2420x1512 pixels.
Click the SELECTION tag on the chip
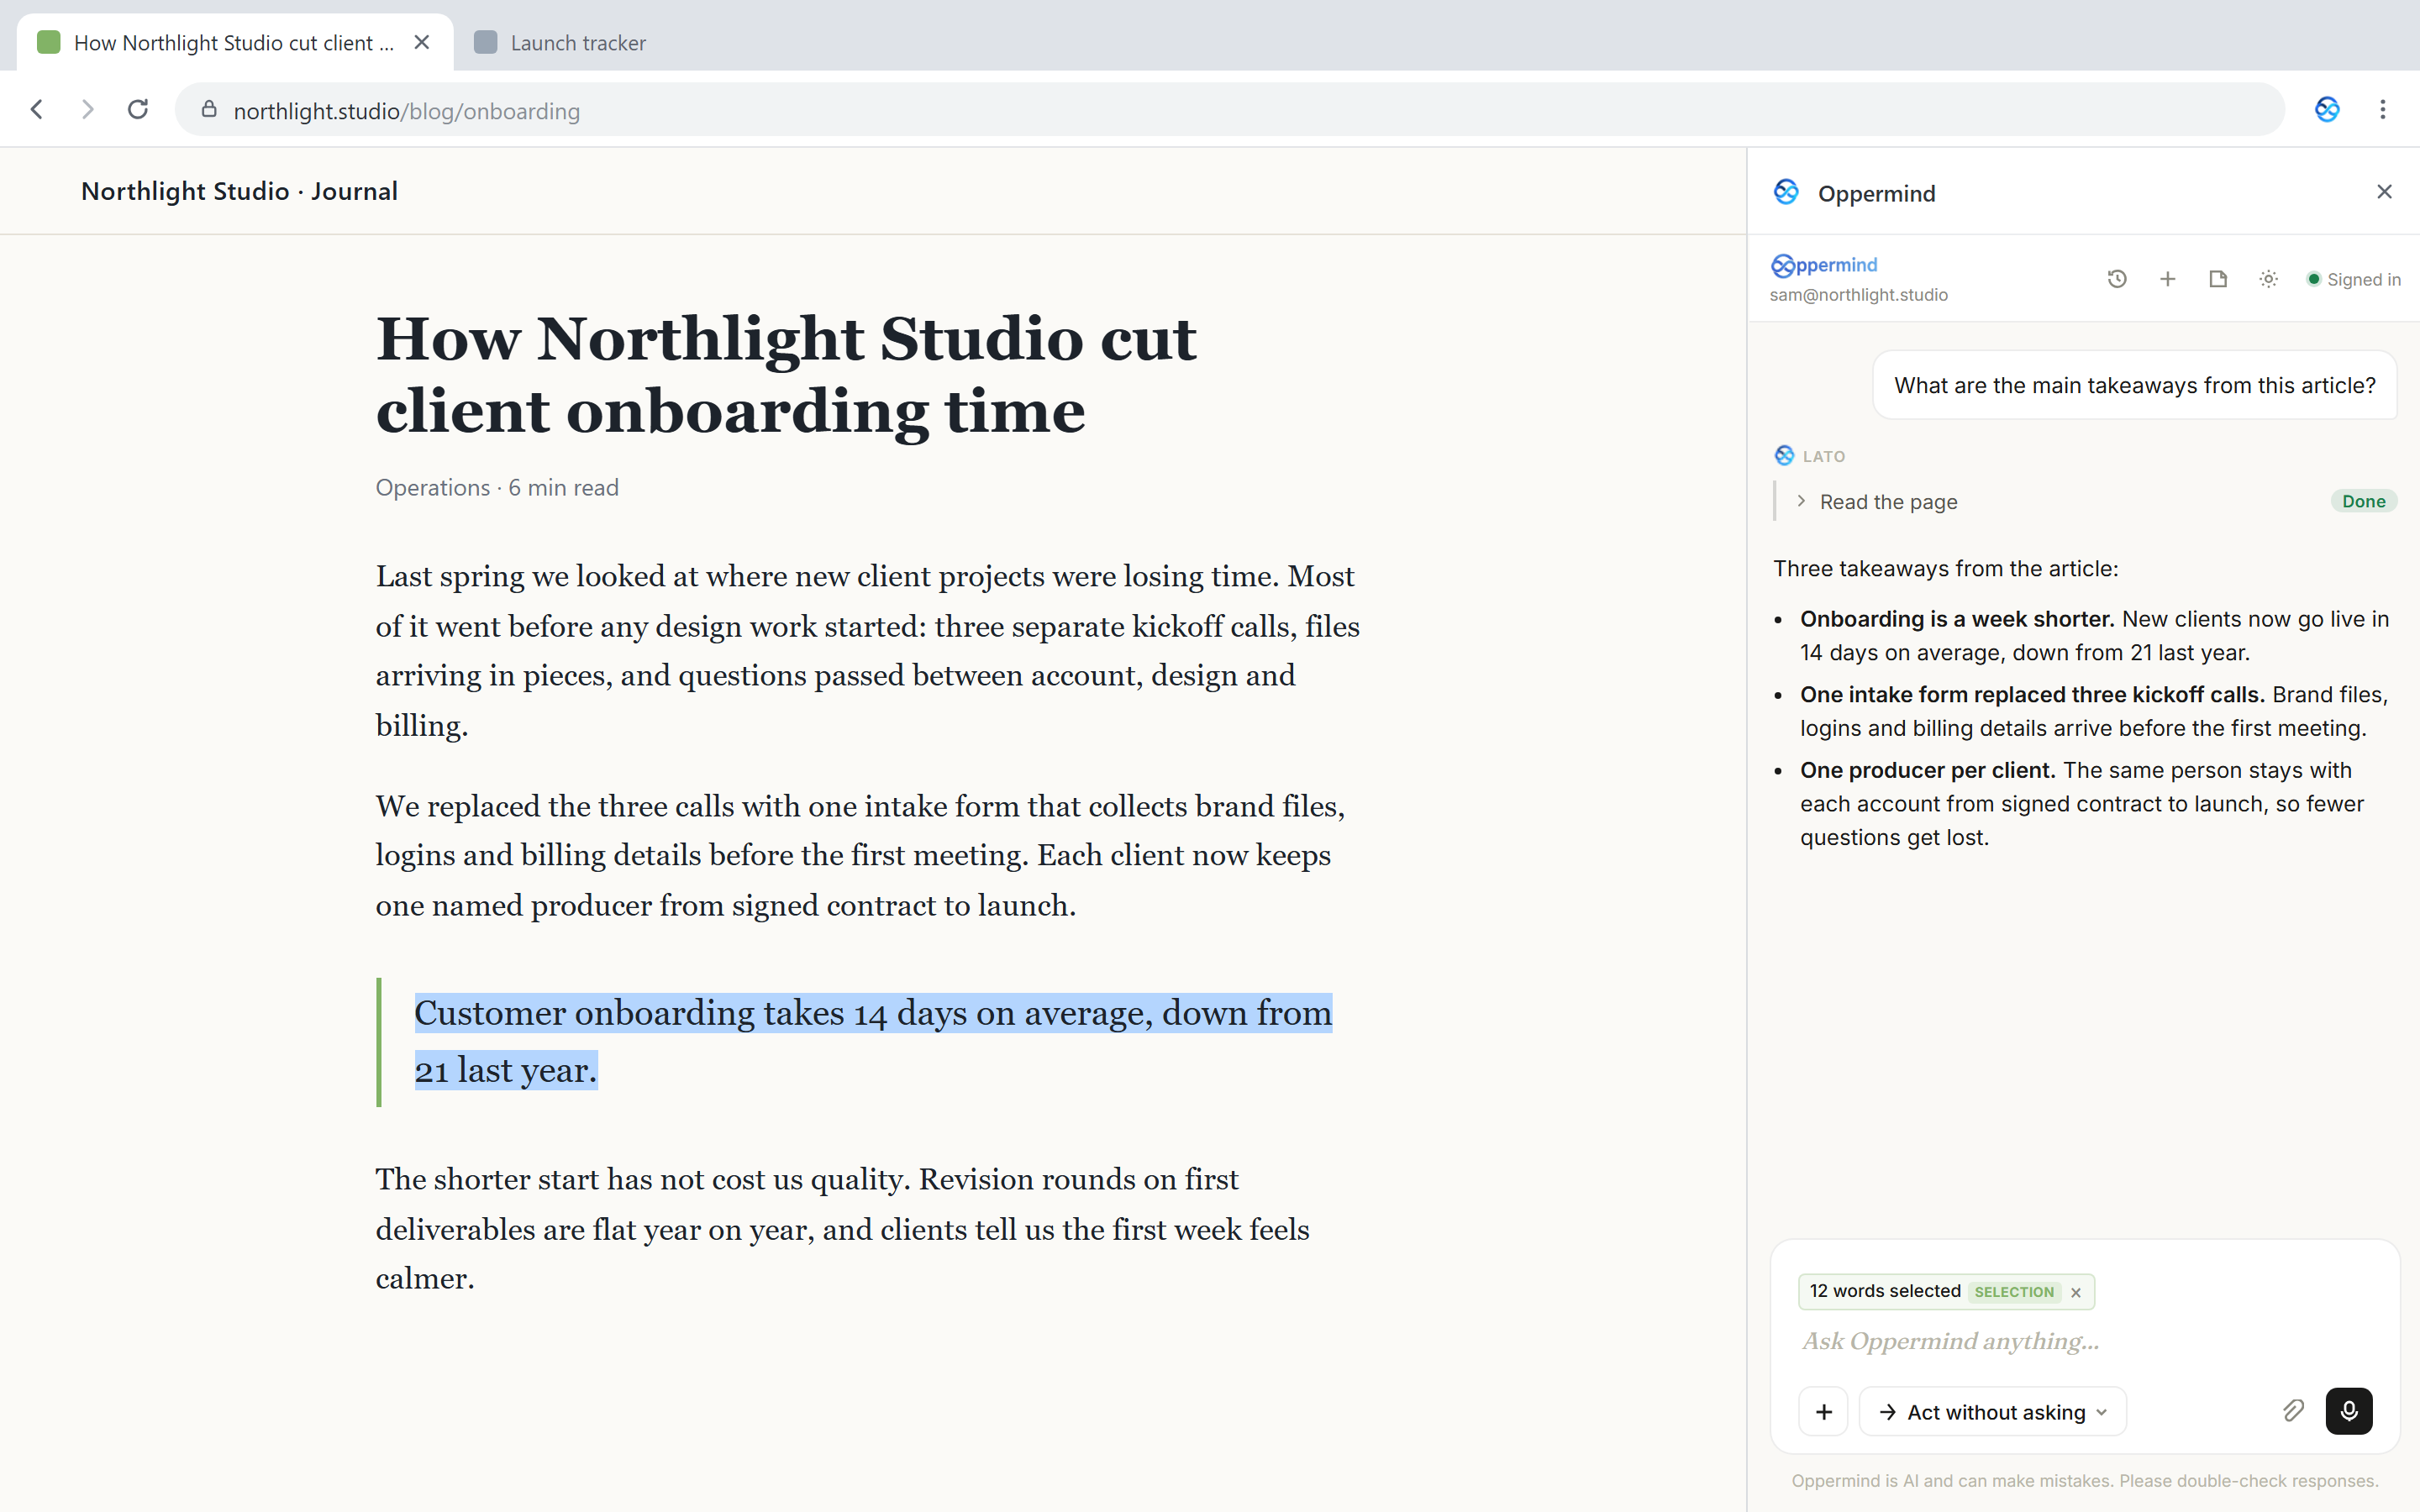coord(2013,1292)
